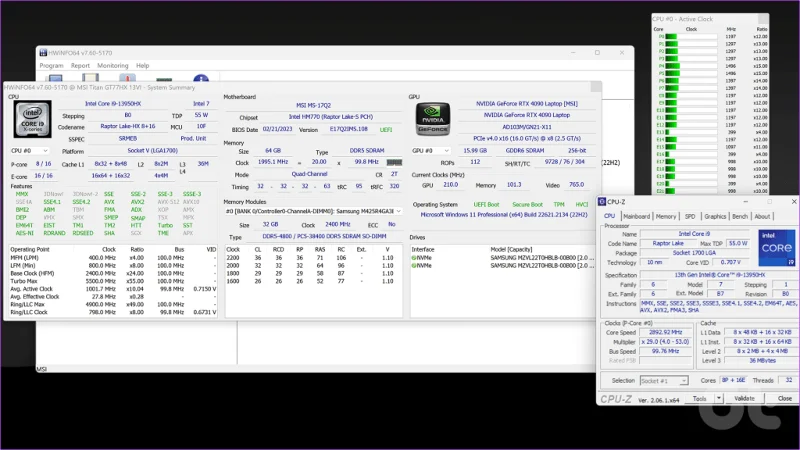Switch to the CPU tab in CPU-Z
Image resolution: width=800 pixels, height=450 pixels.
tap(609, 216)
